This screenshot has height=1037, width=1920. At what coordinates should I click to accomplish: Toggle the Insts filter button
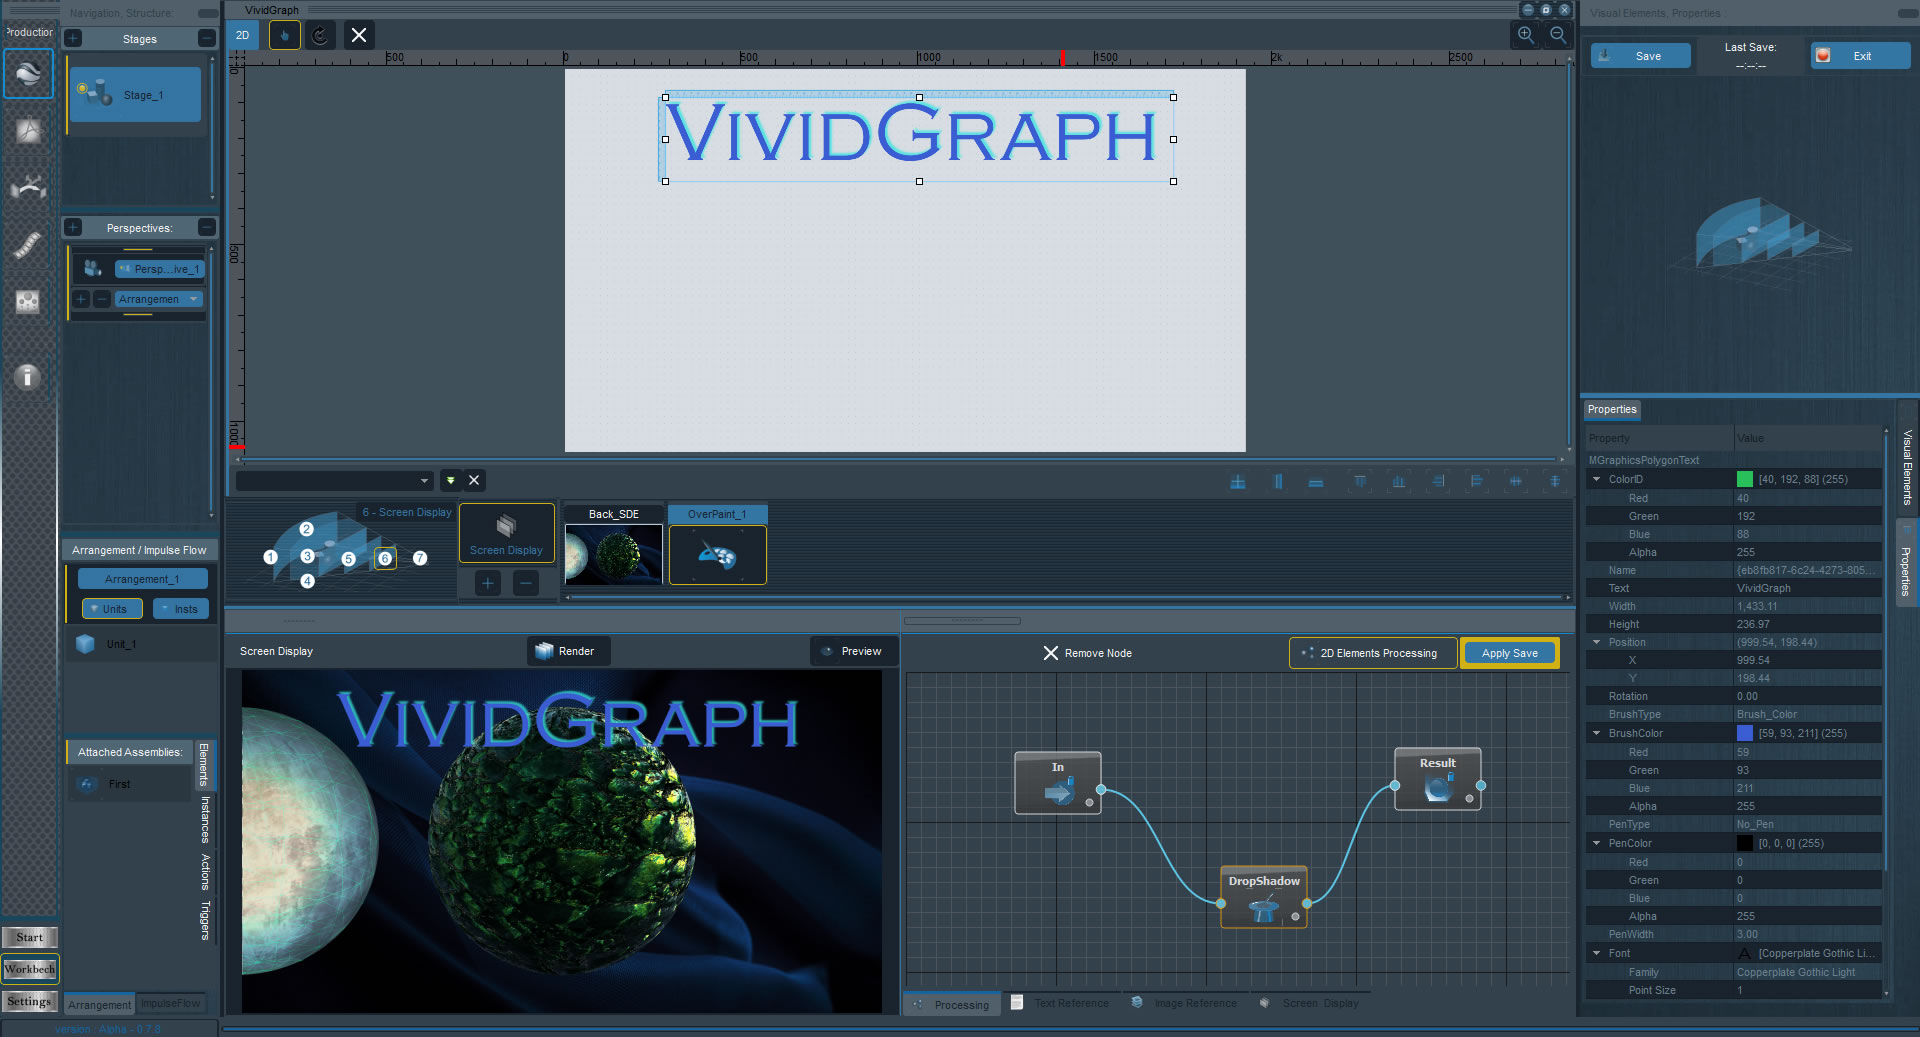[x=181, y=609]
